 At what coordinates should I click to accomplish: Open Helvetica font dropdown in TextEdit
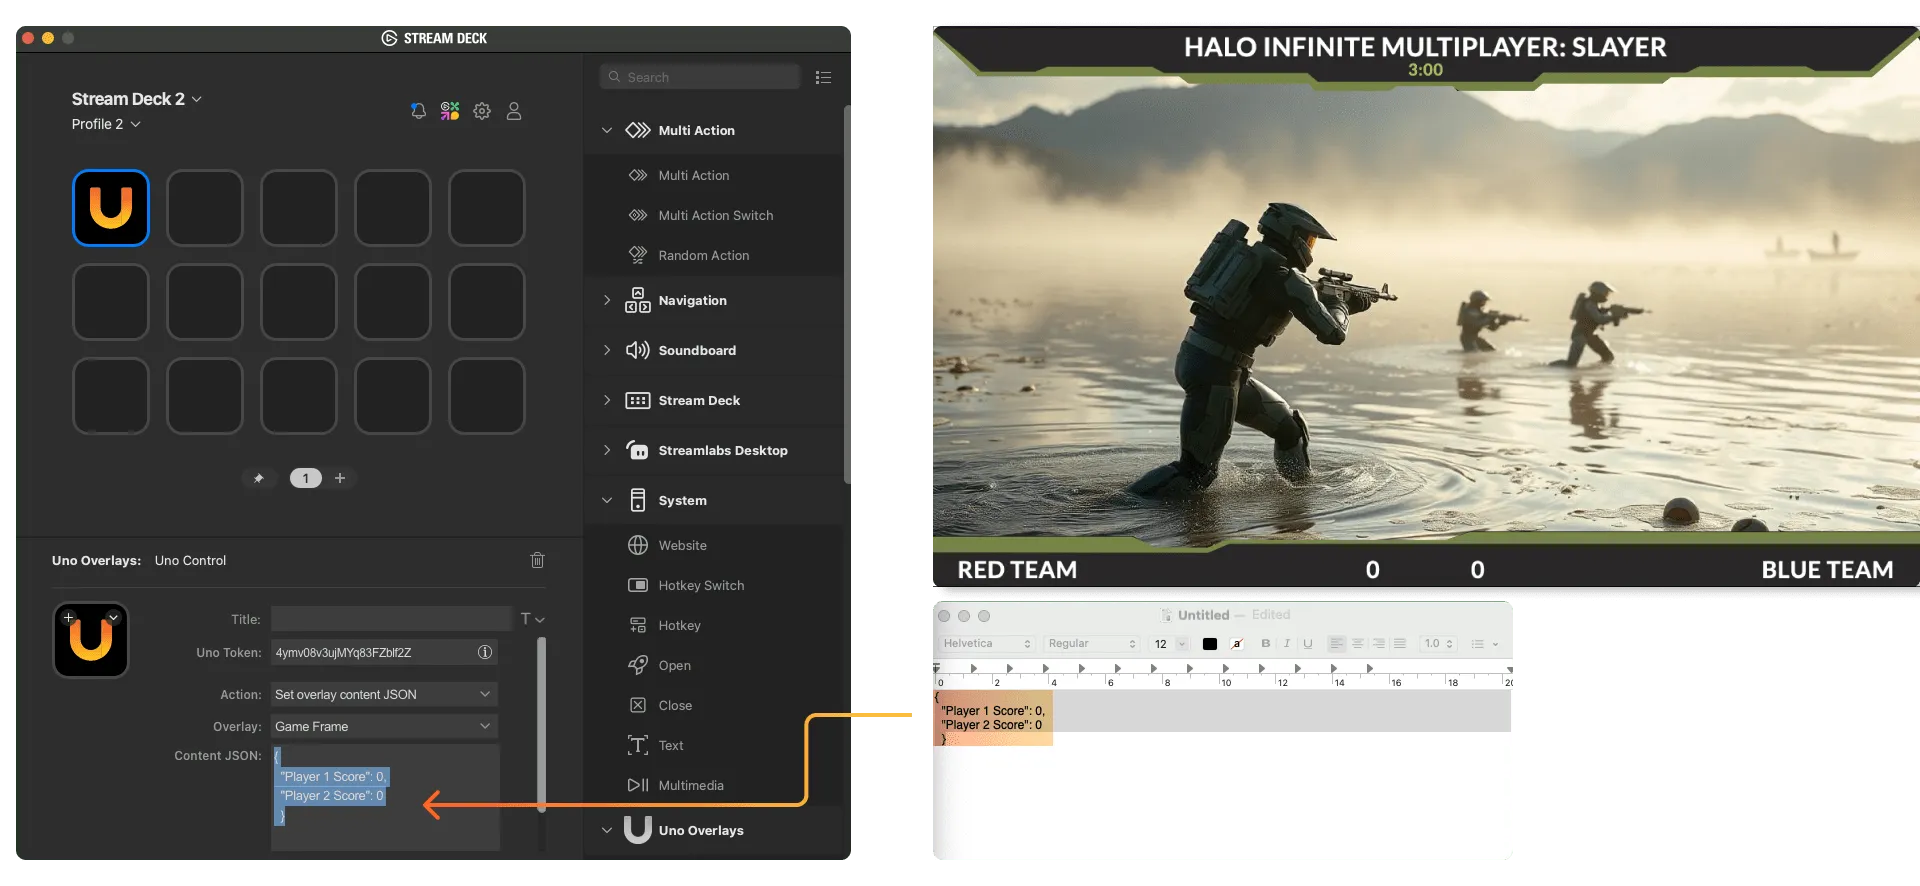pos(986,644)
